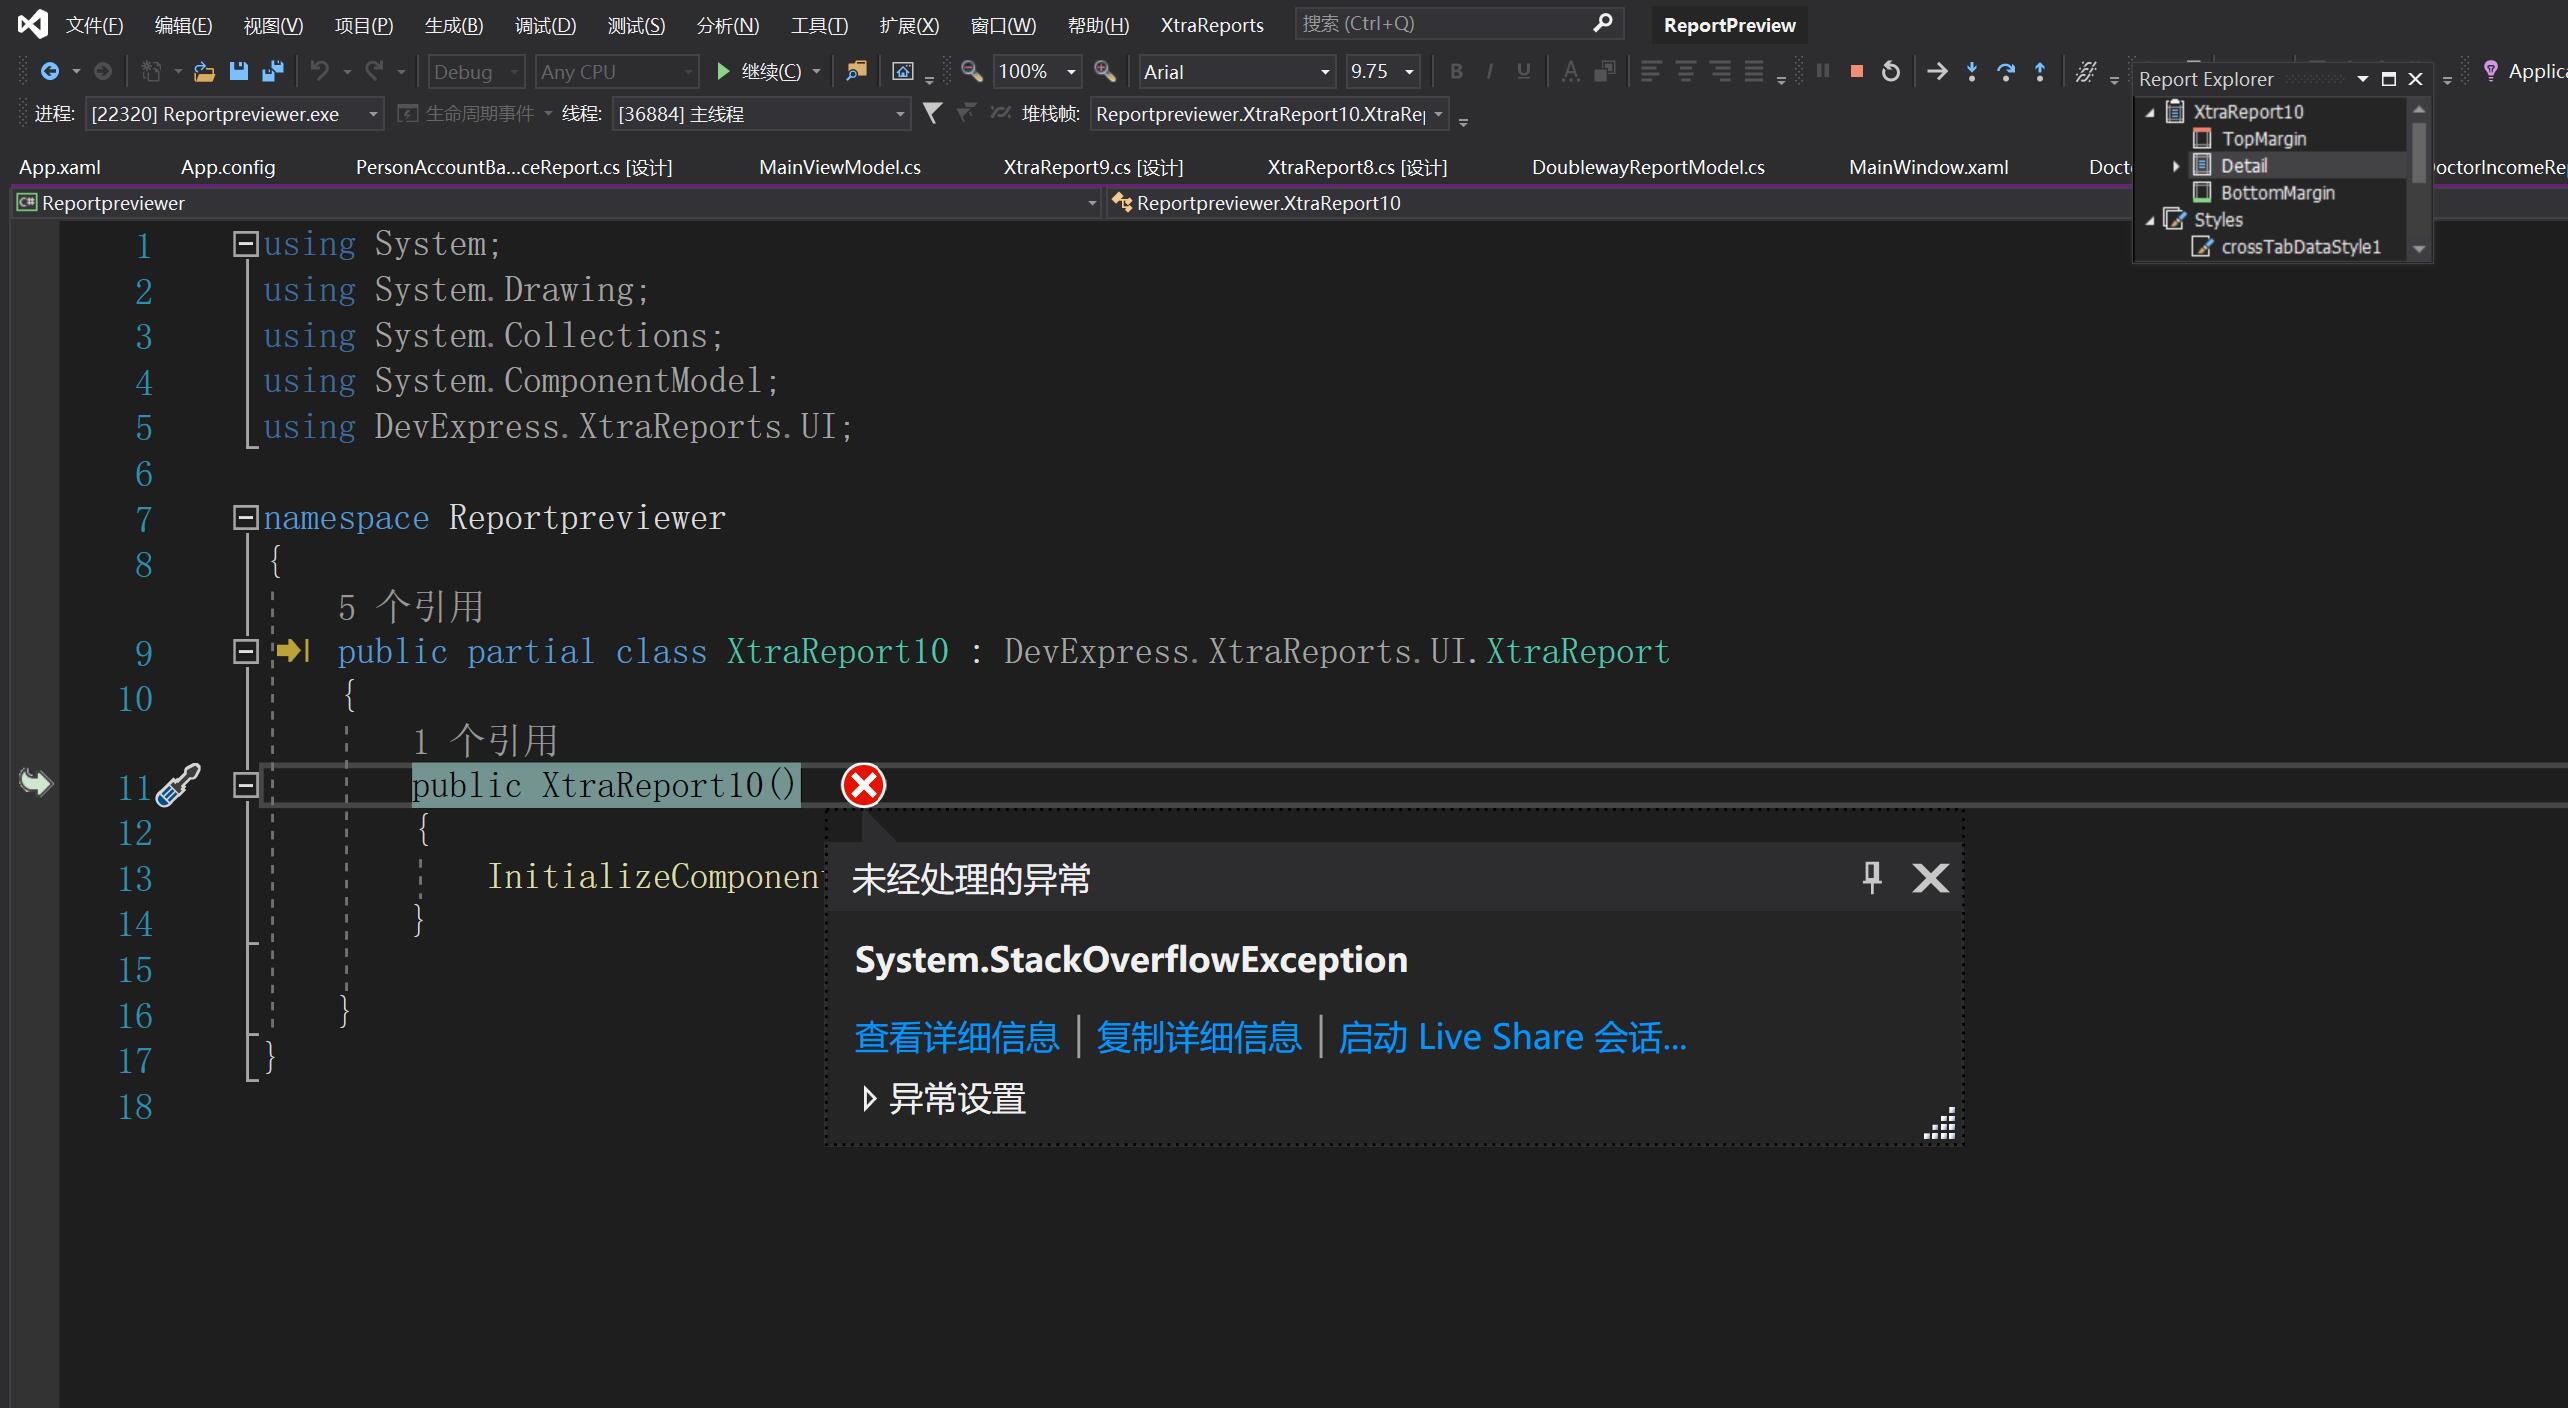Toggle Underline formatting
Screen dimensions: 2568x1408
coord(1523,71)
